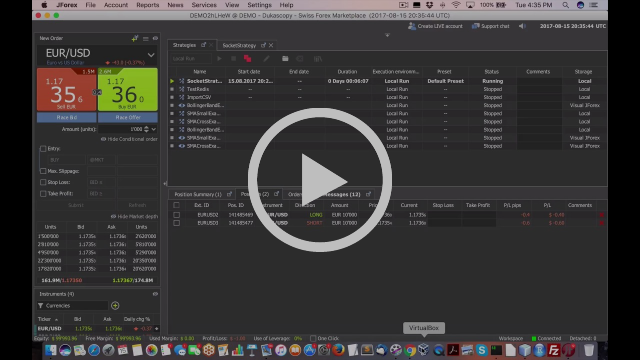Undock the Messages tab
Screen dimensions: 640x360
point(368,194)
